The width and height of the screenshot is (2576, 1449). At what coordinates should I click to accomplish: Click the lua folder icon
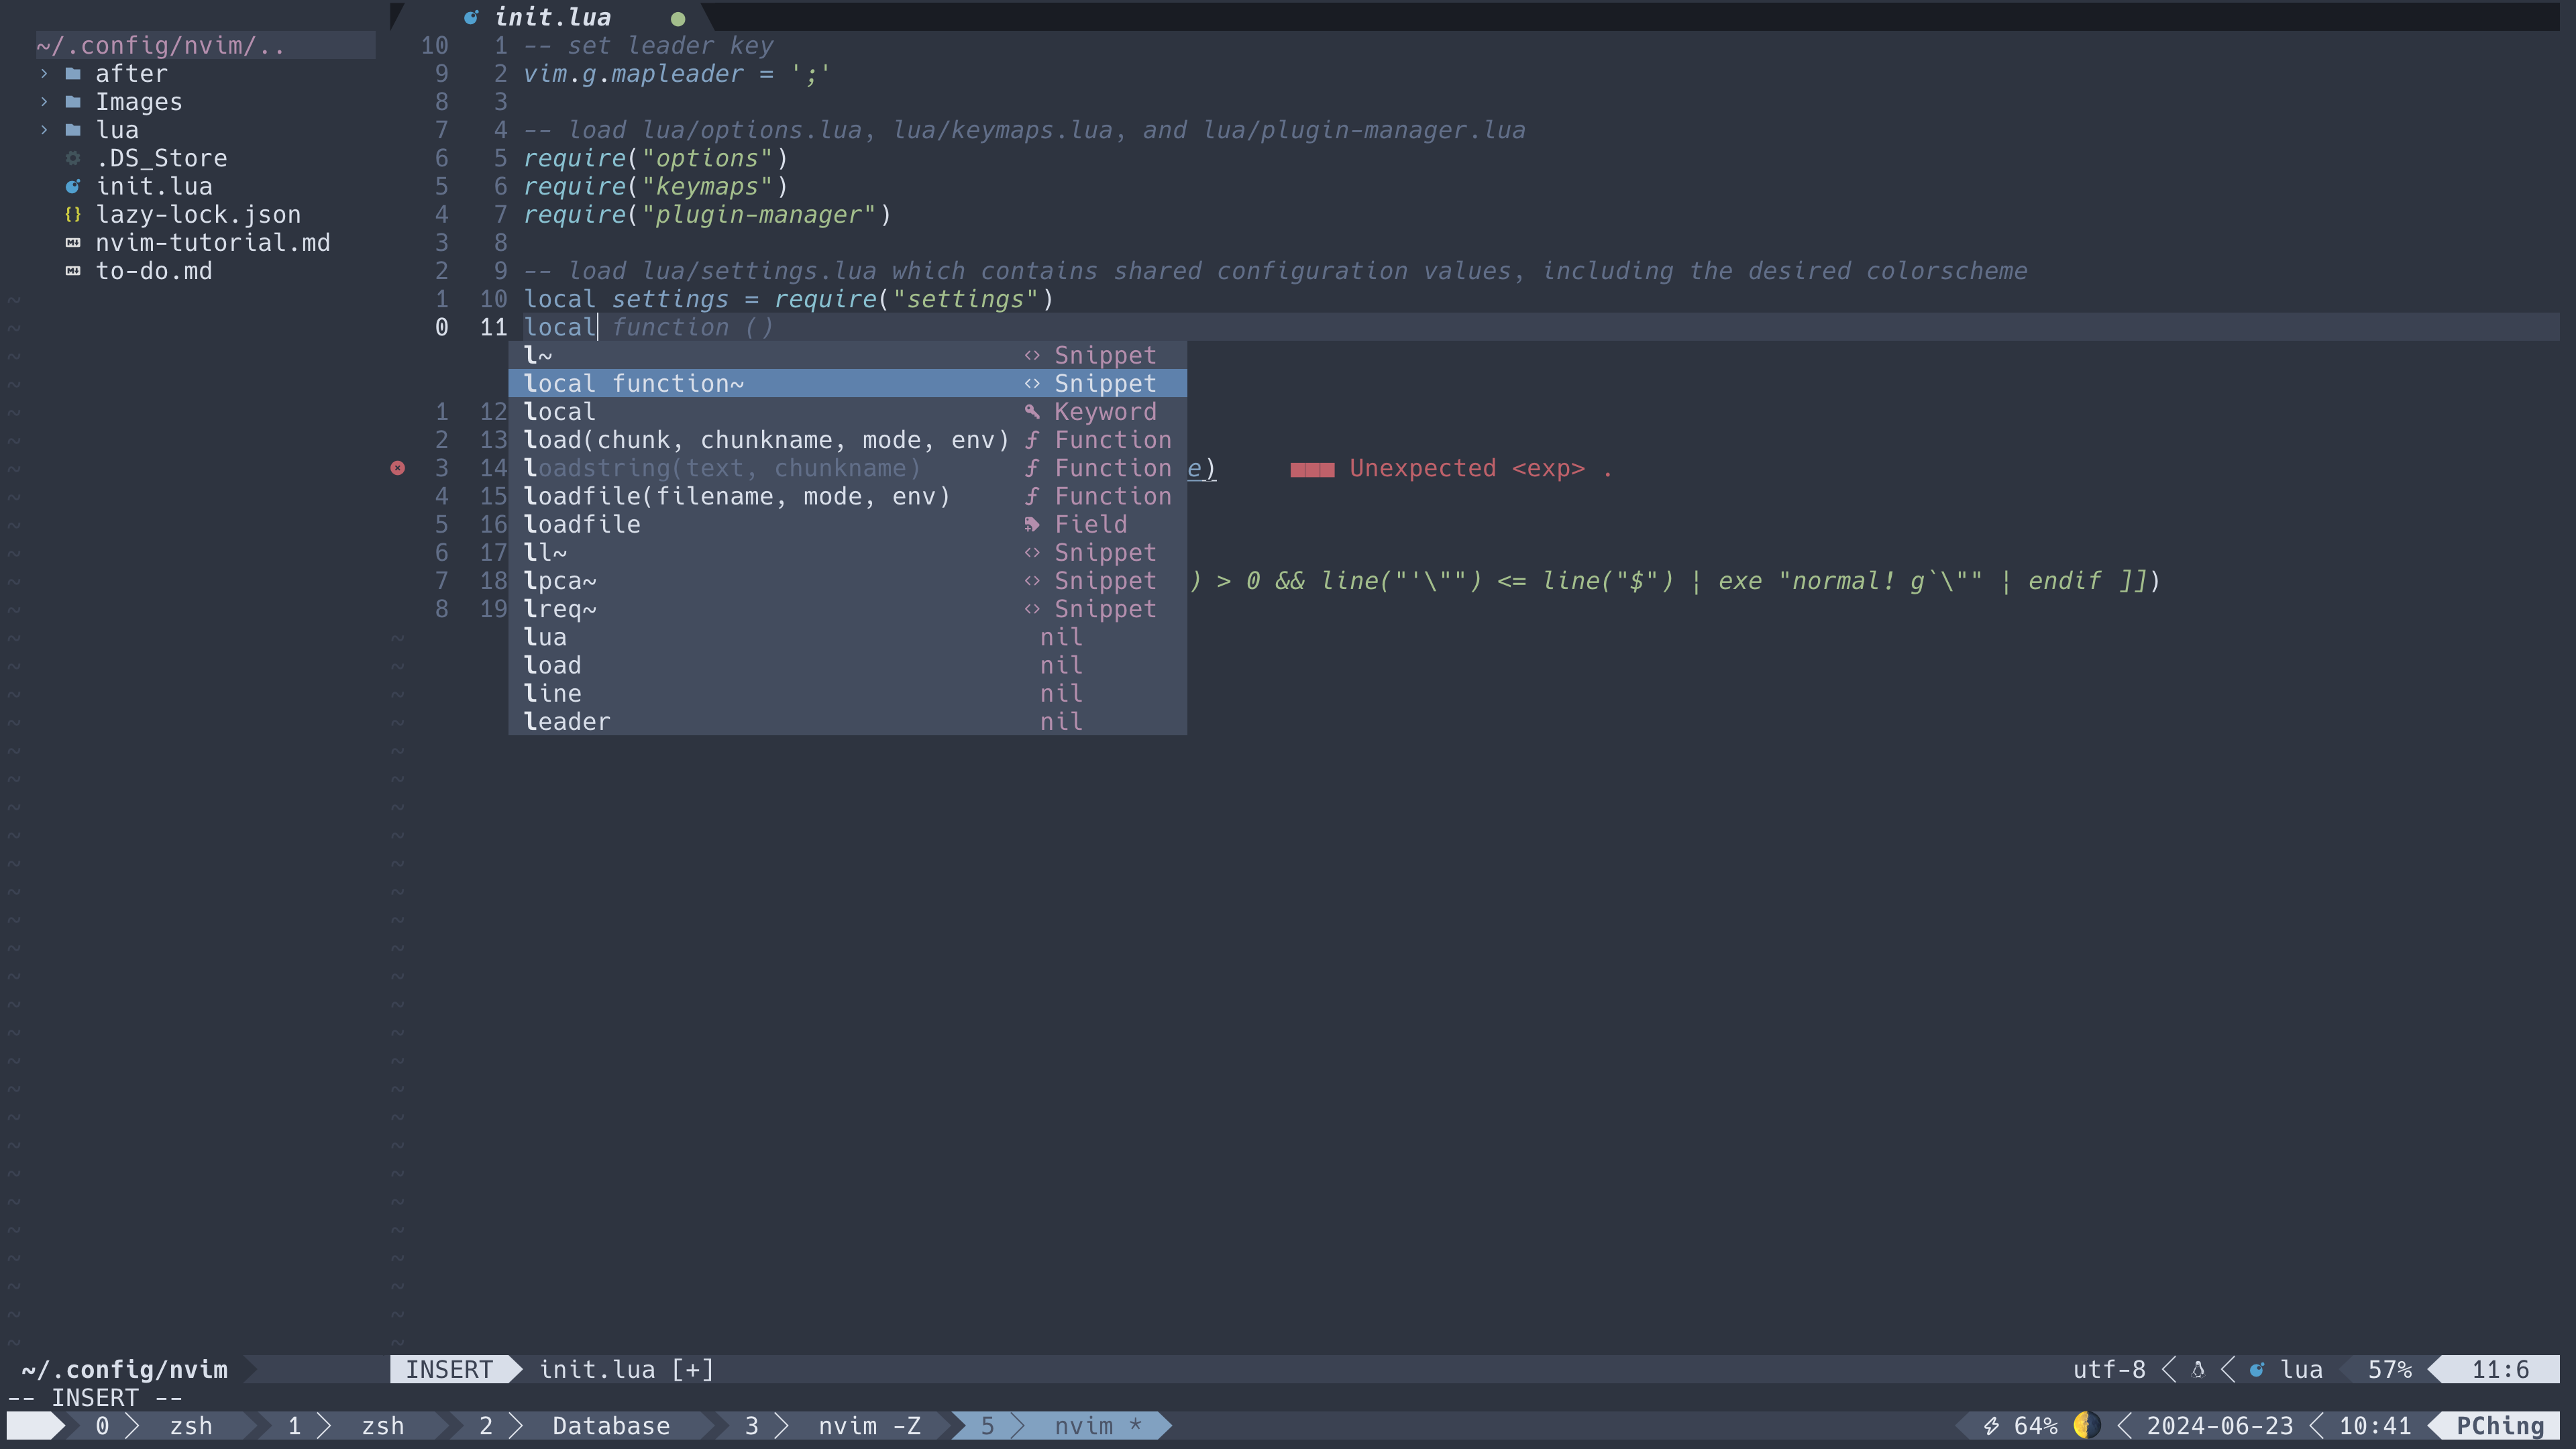pos(73,130)
